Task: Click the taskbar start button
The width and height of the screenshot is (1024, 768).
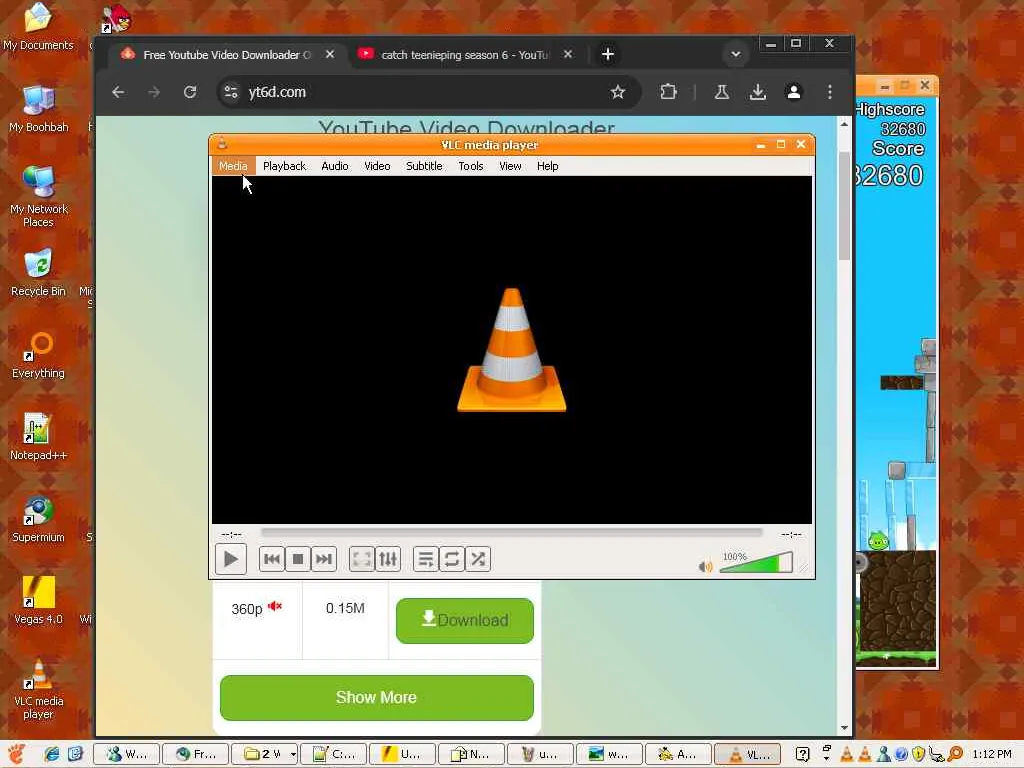Action: pyautogui.click(x=16, y=754)
